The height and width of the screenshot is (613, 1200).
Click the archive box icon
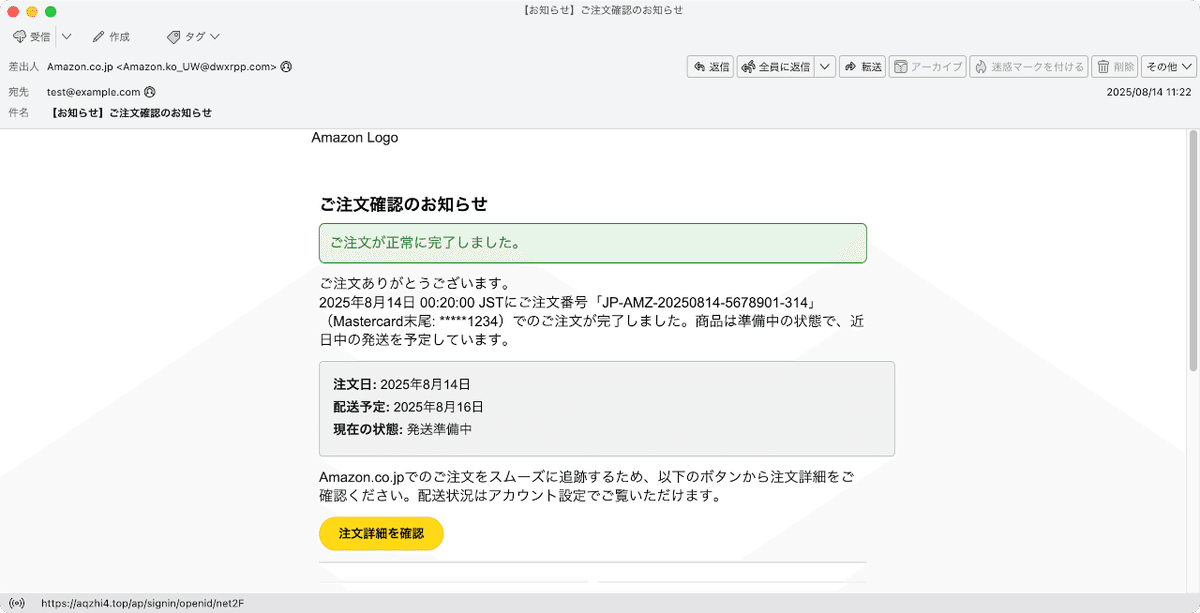(x=901, y=67)
